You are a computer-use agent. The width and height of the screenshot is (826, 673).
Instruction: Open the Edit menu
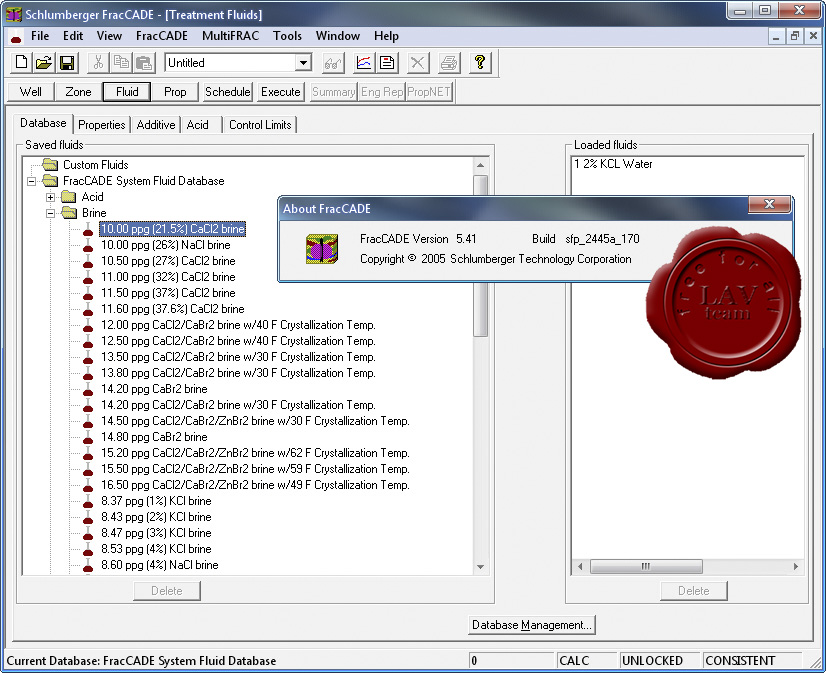[73, 36]
